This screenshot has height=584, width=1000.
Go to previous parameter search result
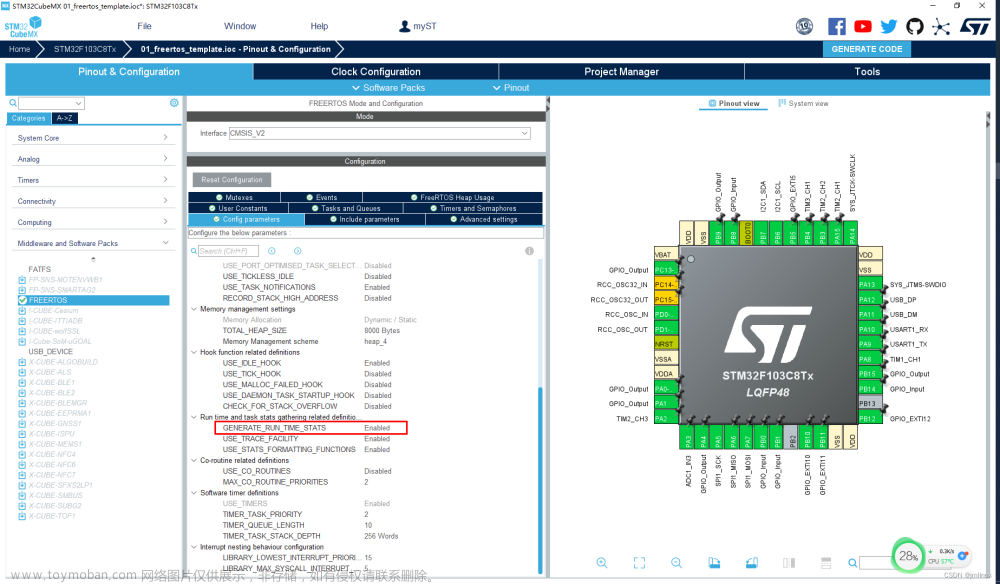[272, 251]
